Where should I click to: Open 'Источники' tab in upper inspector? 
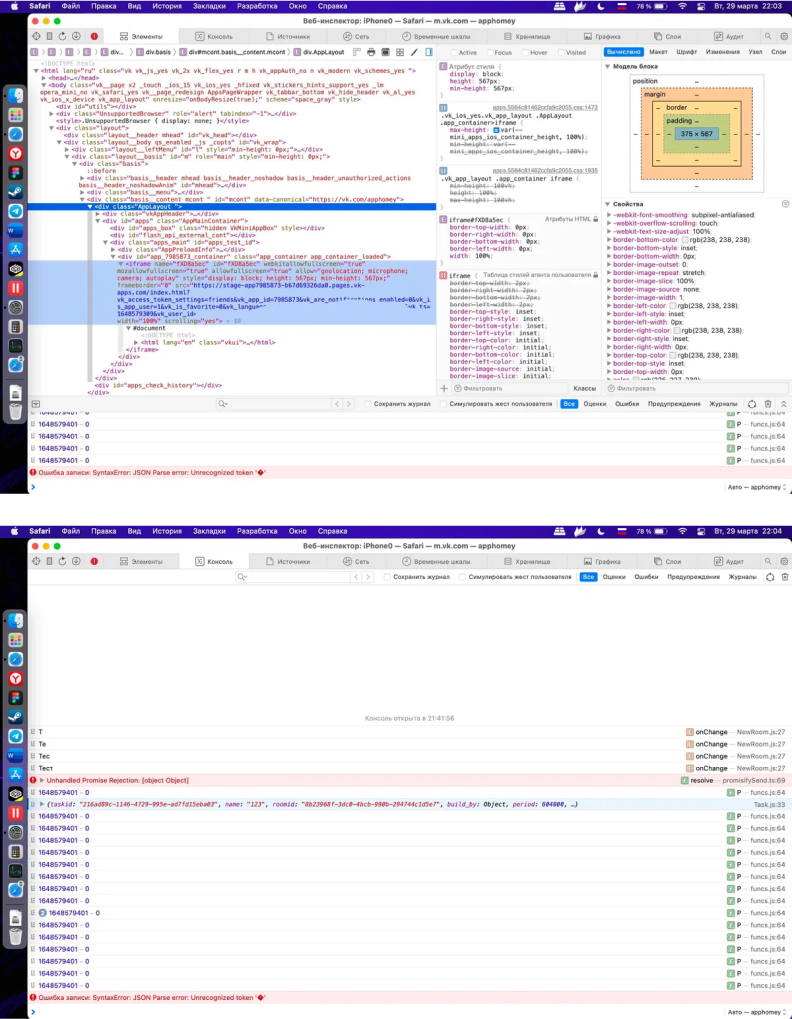click(x=288, y=36)
